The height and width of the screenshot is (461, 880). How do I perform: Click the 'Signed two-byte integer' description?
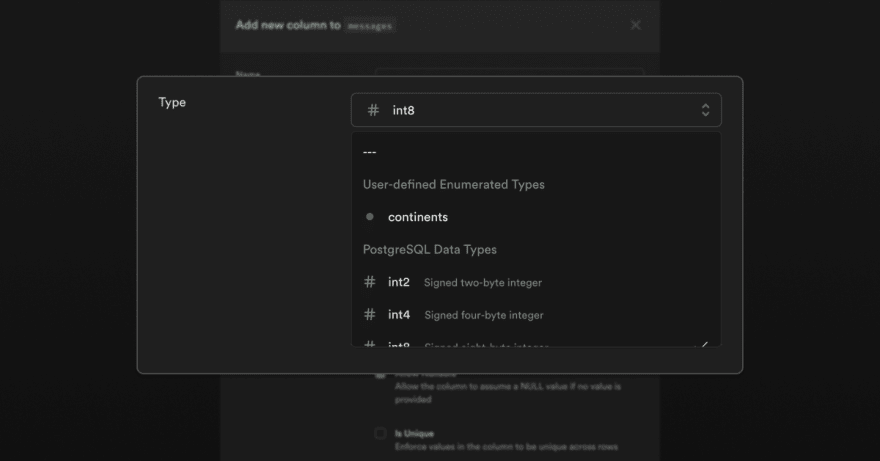point(483,283)
